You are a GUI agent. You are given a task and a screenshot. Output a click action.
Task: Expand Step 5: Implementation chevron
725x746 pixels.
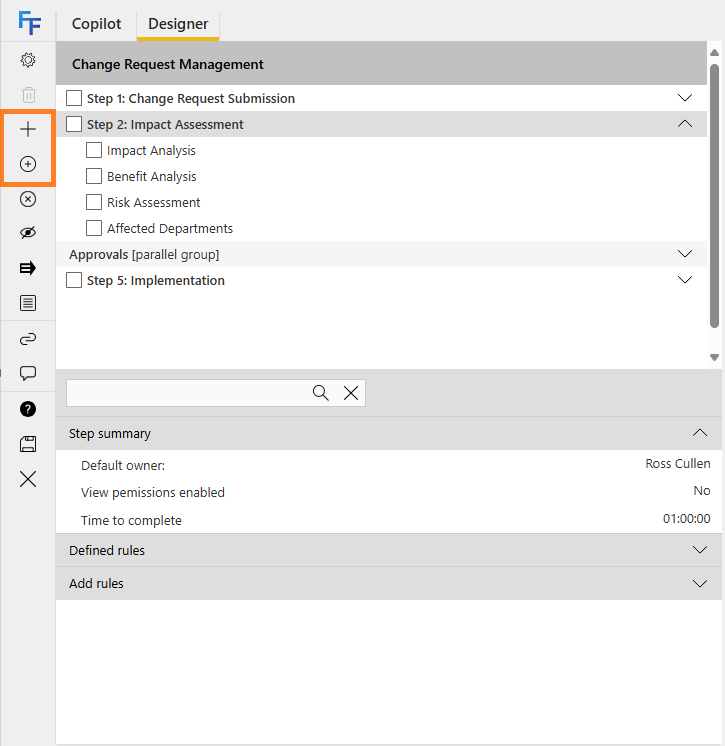pos(685,280)
